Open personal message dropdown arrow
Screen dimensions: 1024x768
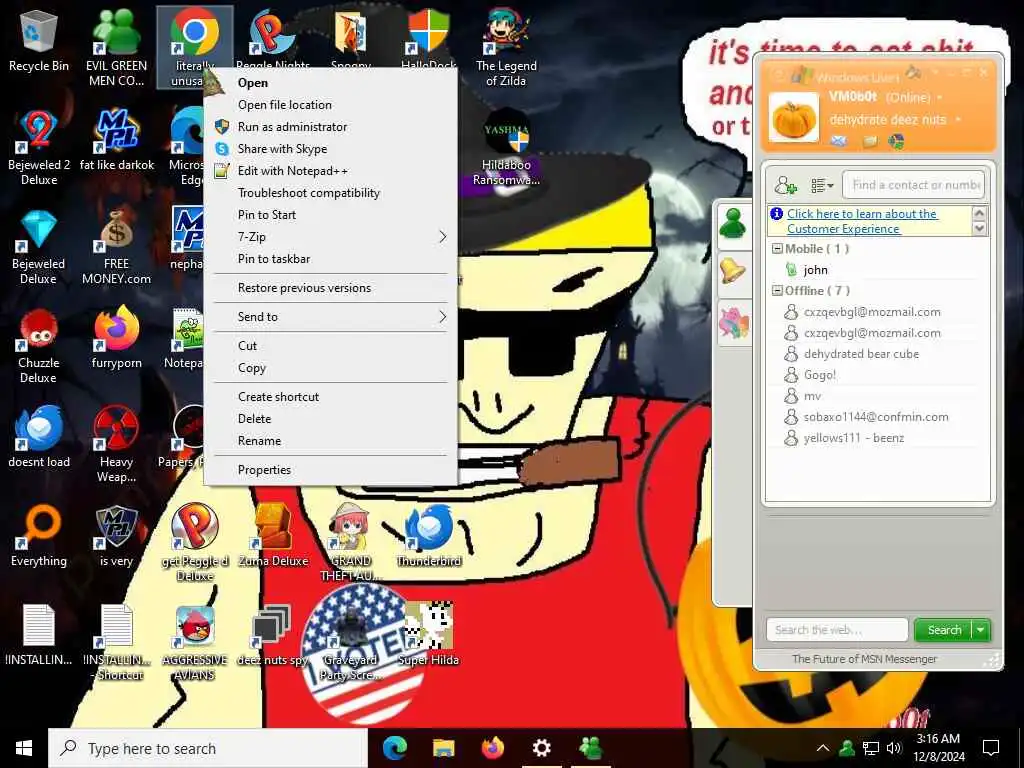(957, 120)
